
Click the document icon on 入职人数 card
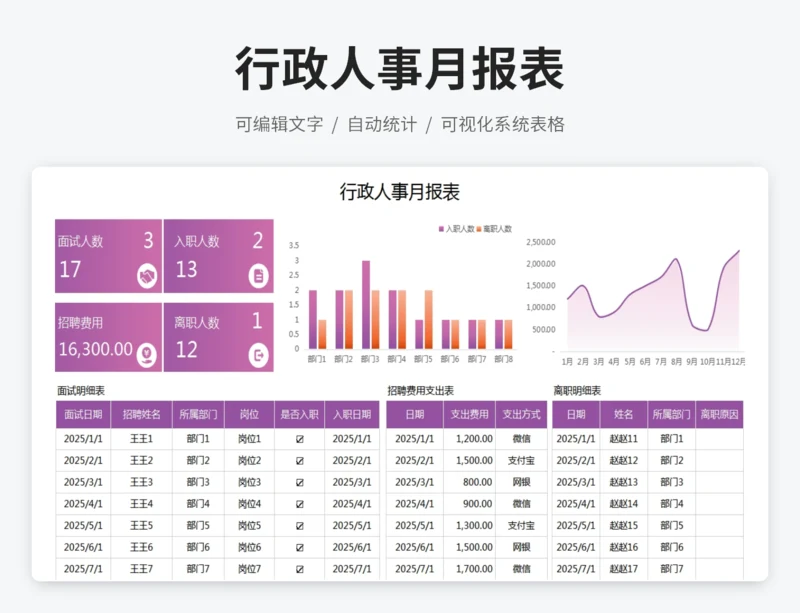point(258,276)
